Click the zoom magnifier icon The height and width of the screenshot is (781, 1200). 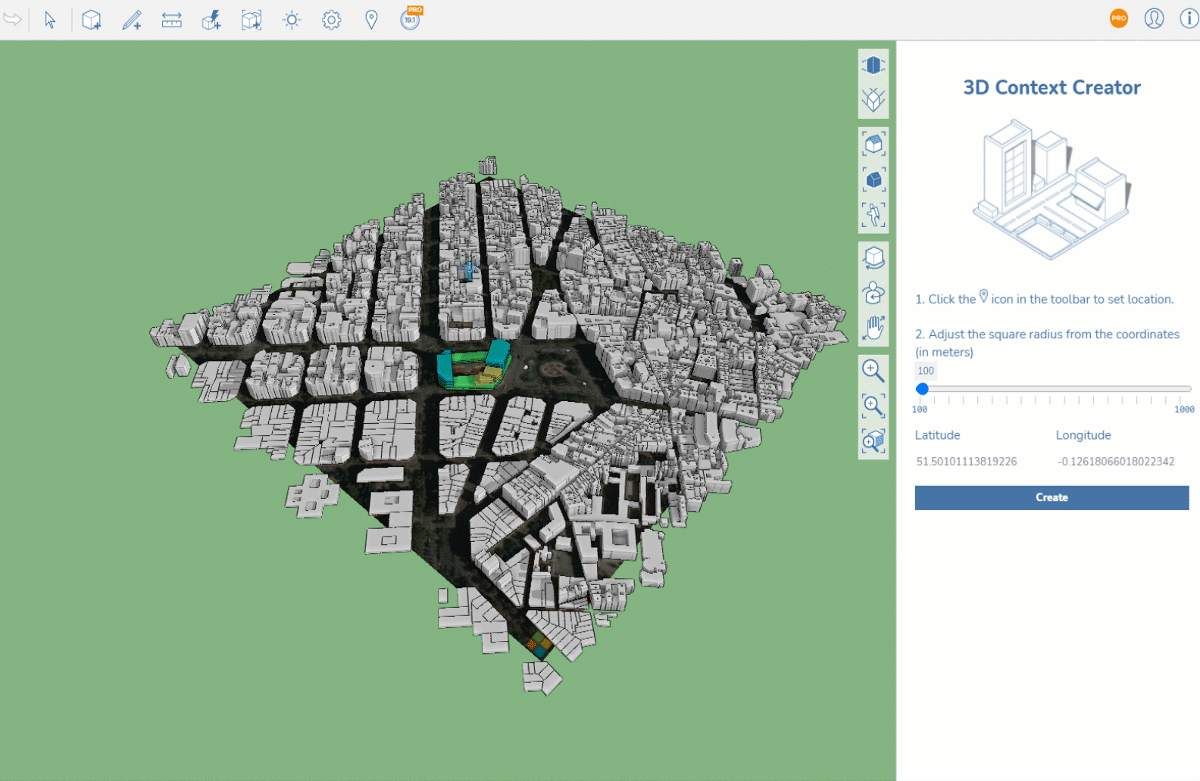[873, 371]
